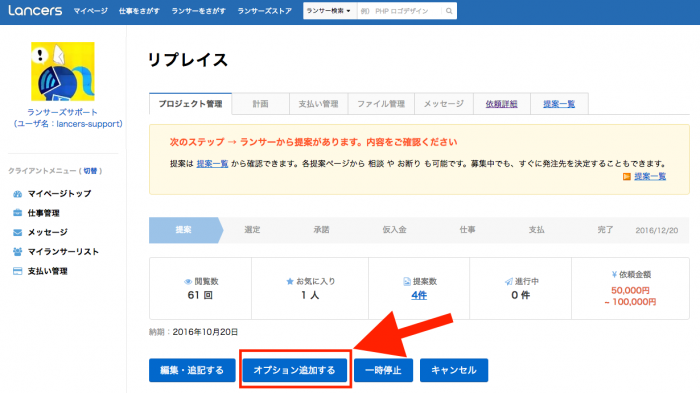
Task: Click the yen icon beside 依頼金額
Action: click(614, 275)
